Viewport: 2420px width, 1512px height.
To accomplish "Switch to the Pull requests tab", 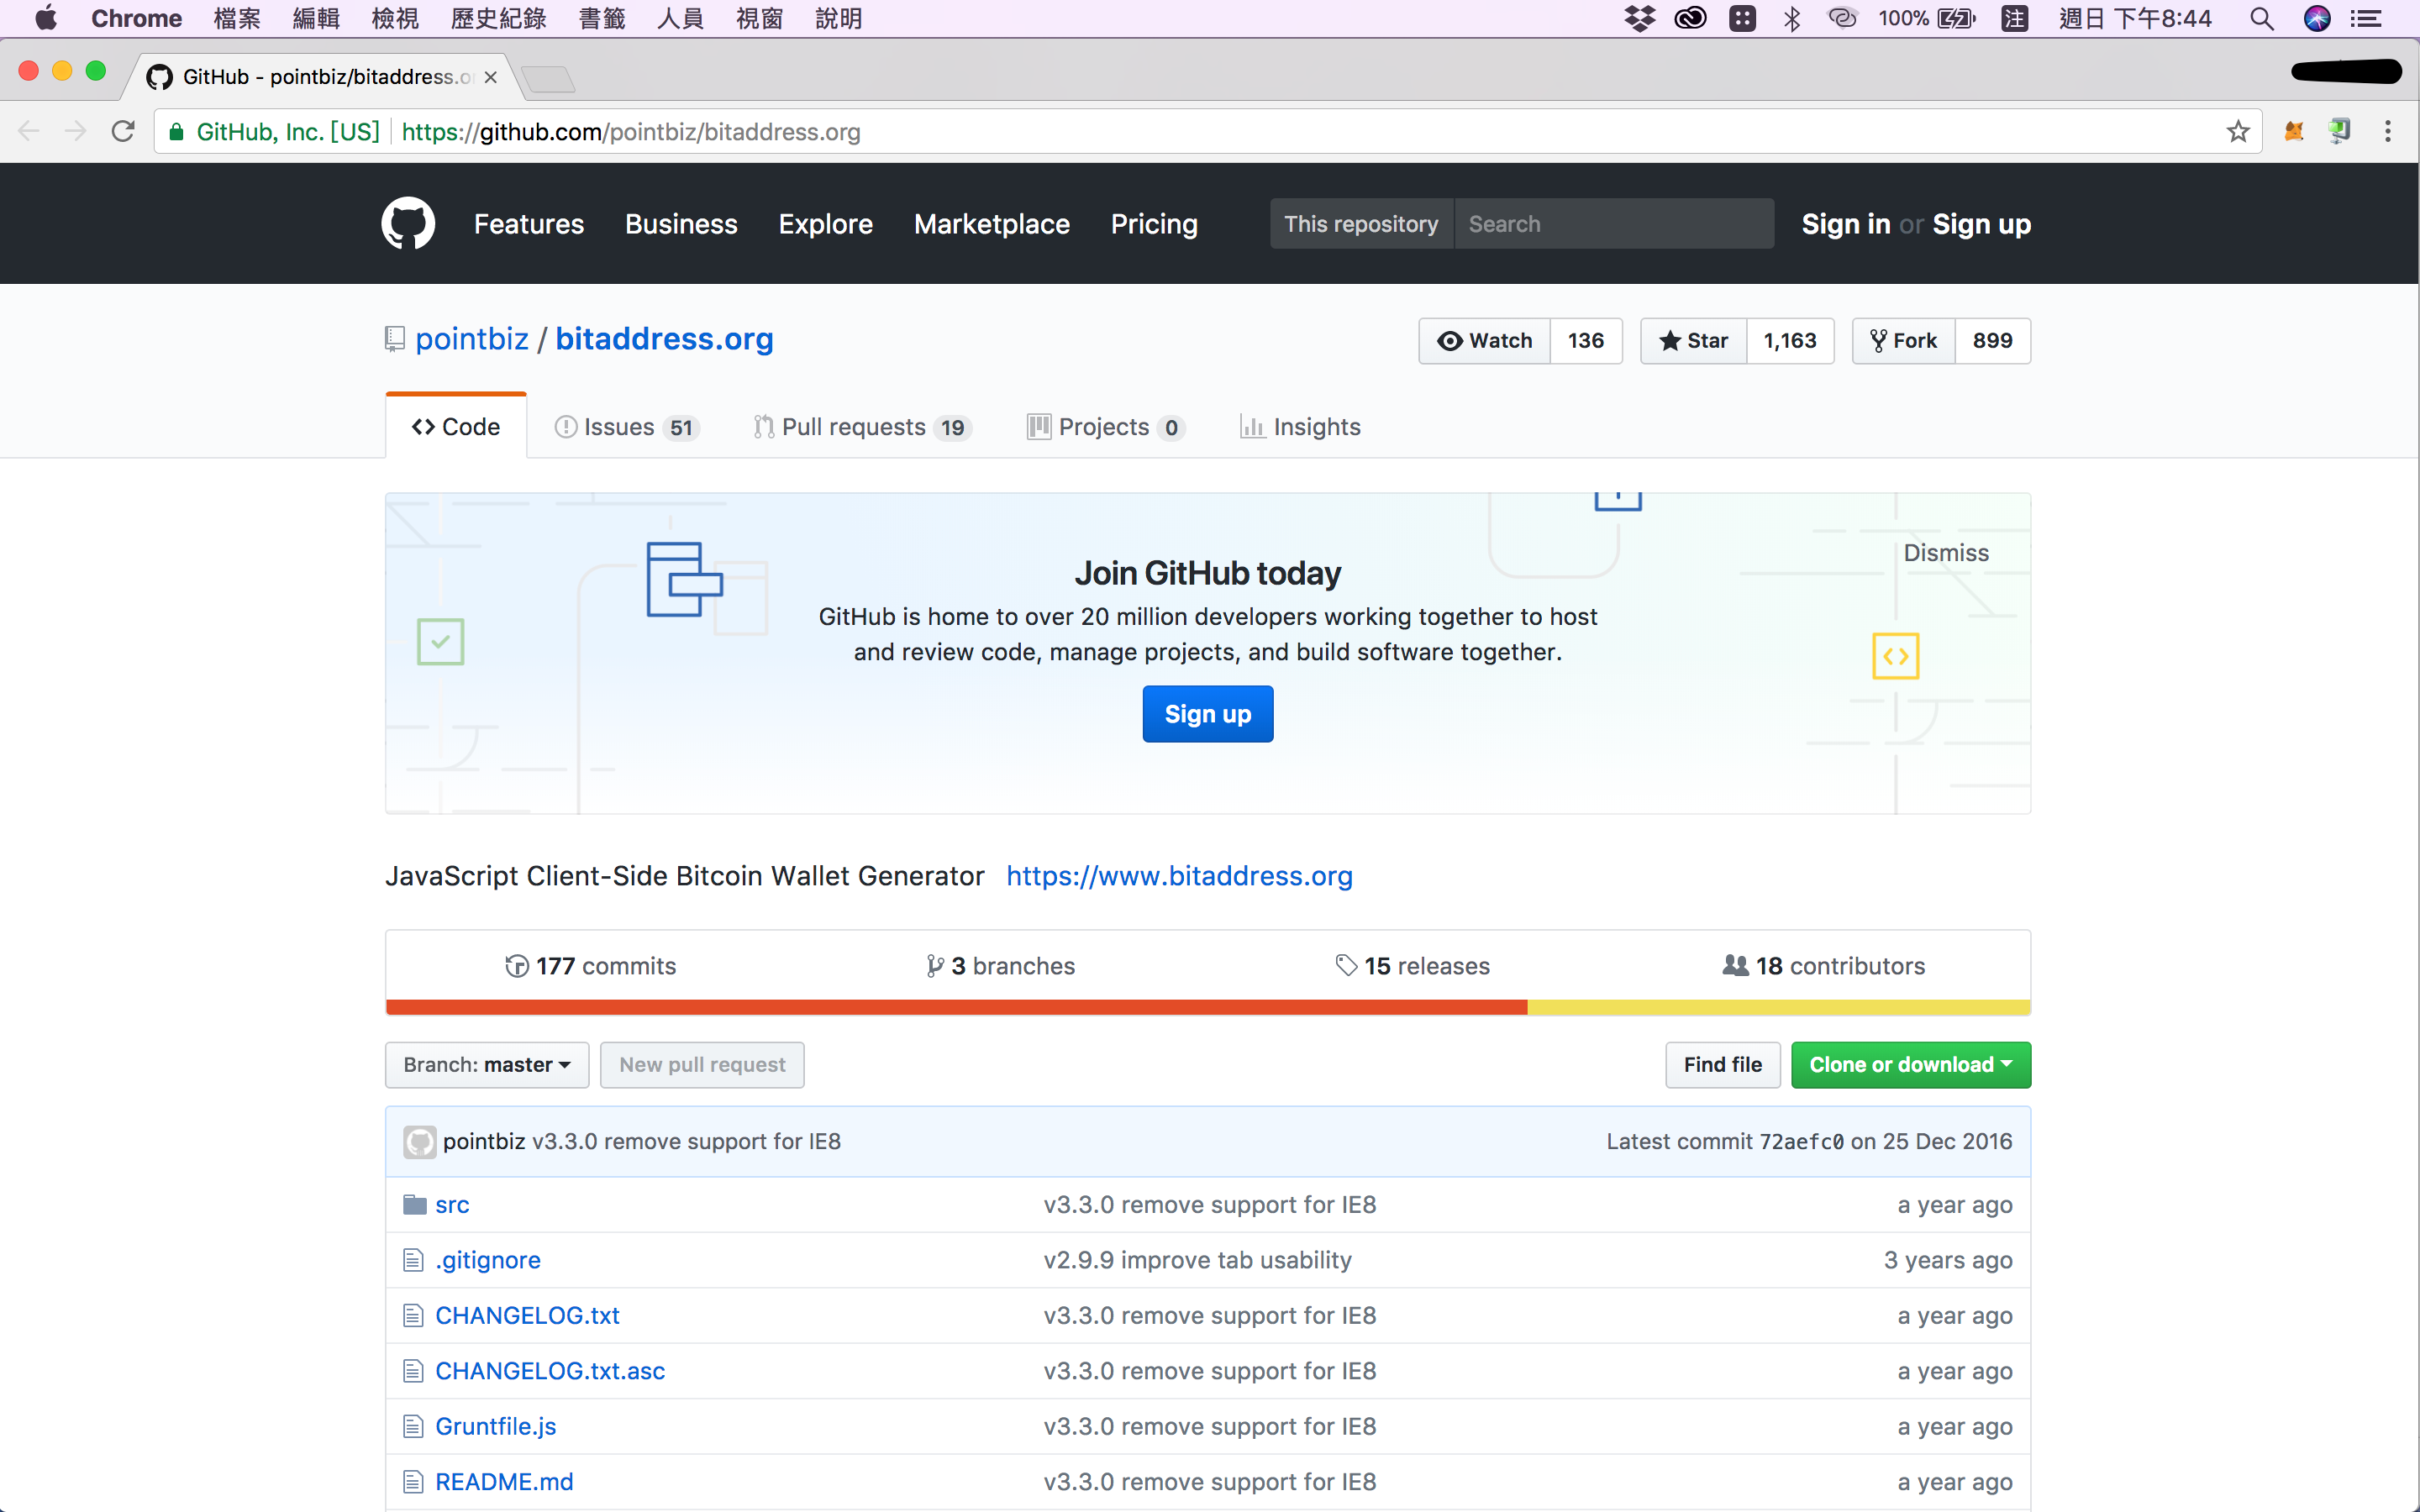I will click(x=862, y=427).
